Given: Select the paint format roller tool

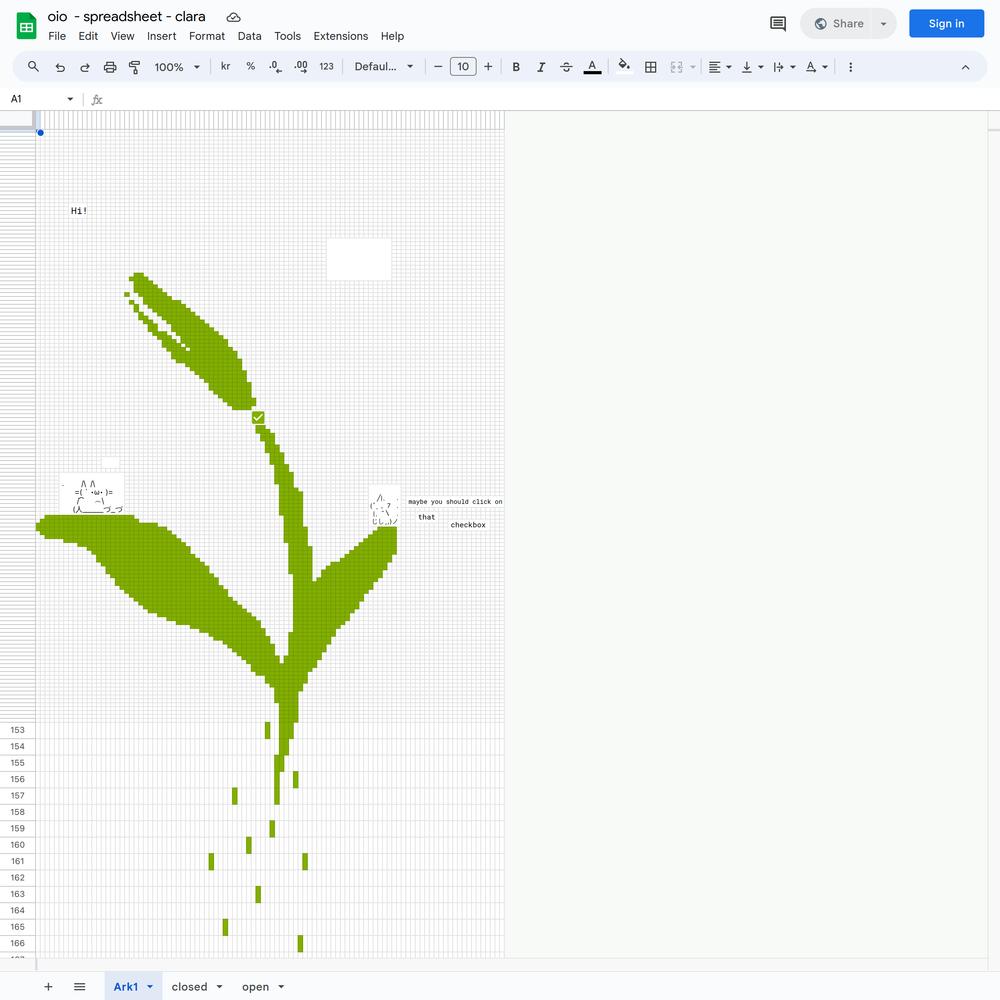Looking at the screenshot, I should 135,67.
